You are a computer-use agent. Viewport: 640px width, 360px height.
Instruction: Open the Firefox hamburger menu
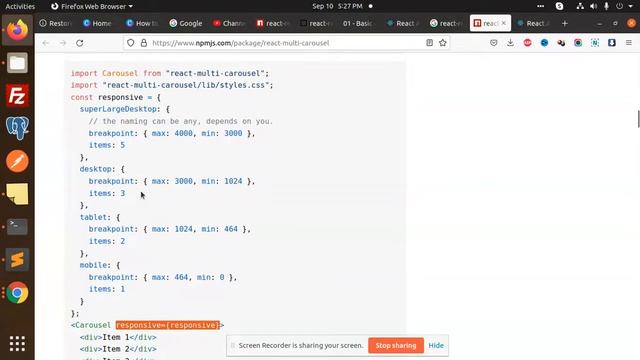[x=629, y=42]
